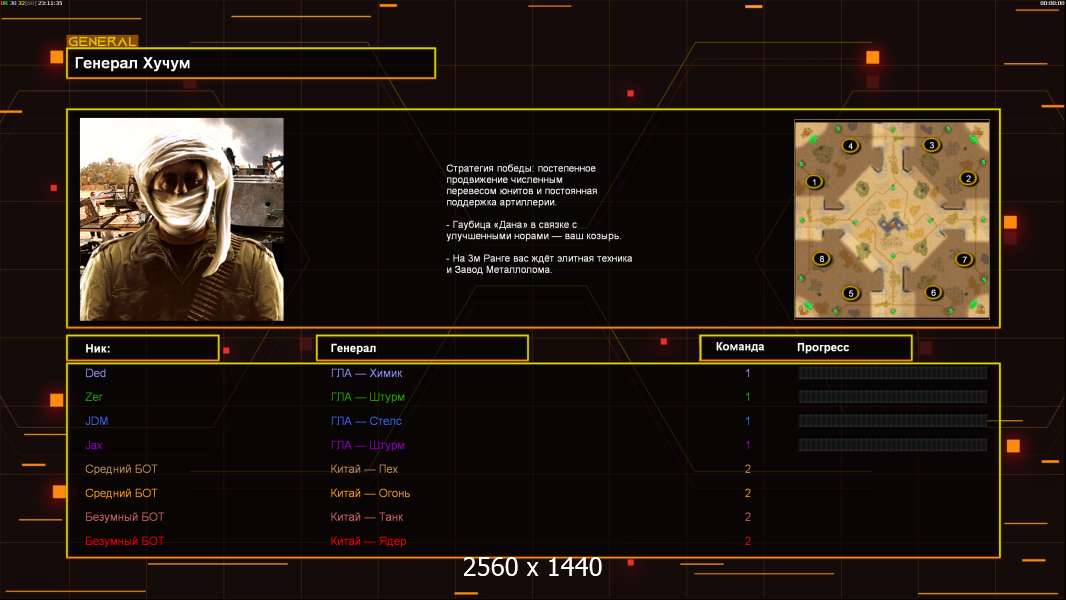1066x600 pixels.
Task: Click the Команда column header
Action: point(740,347)
